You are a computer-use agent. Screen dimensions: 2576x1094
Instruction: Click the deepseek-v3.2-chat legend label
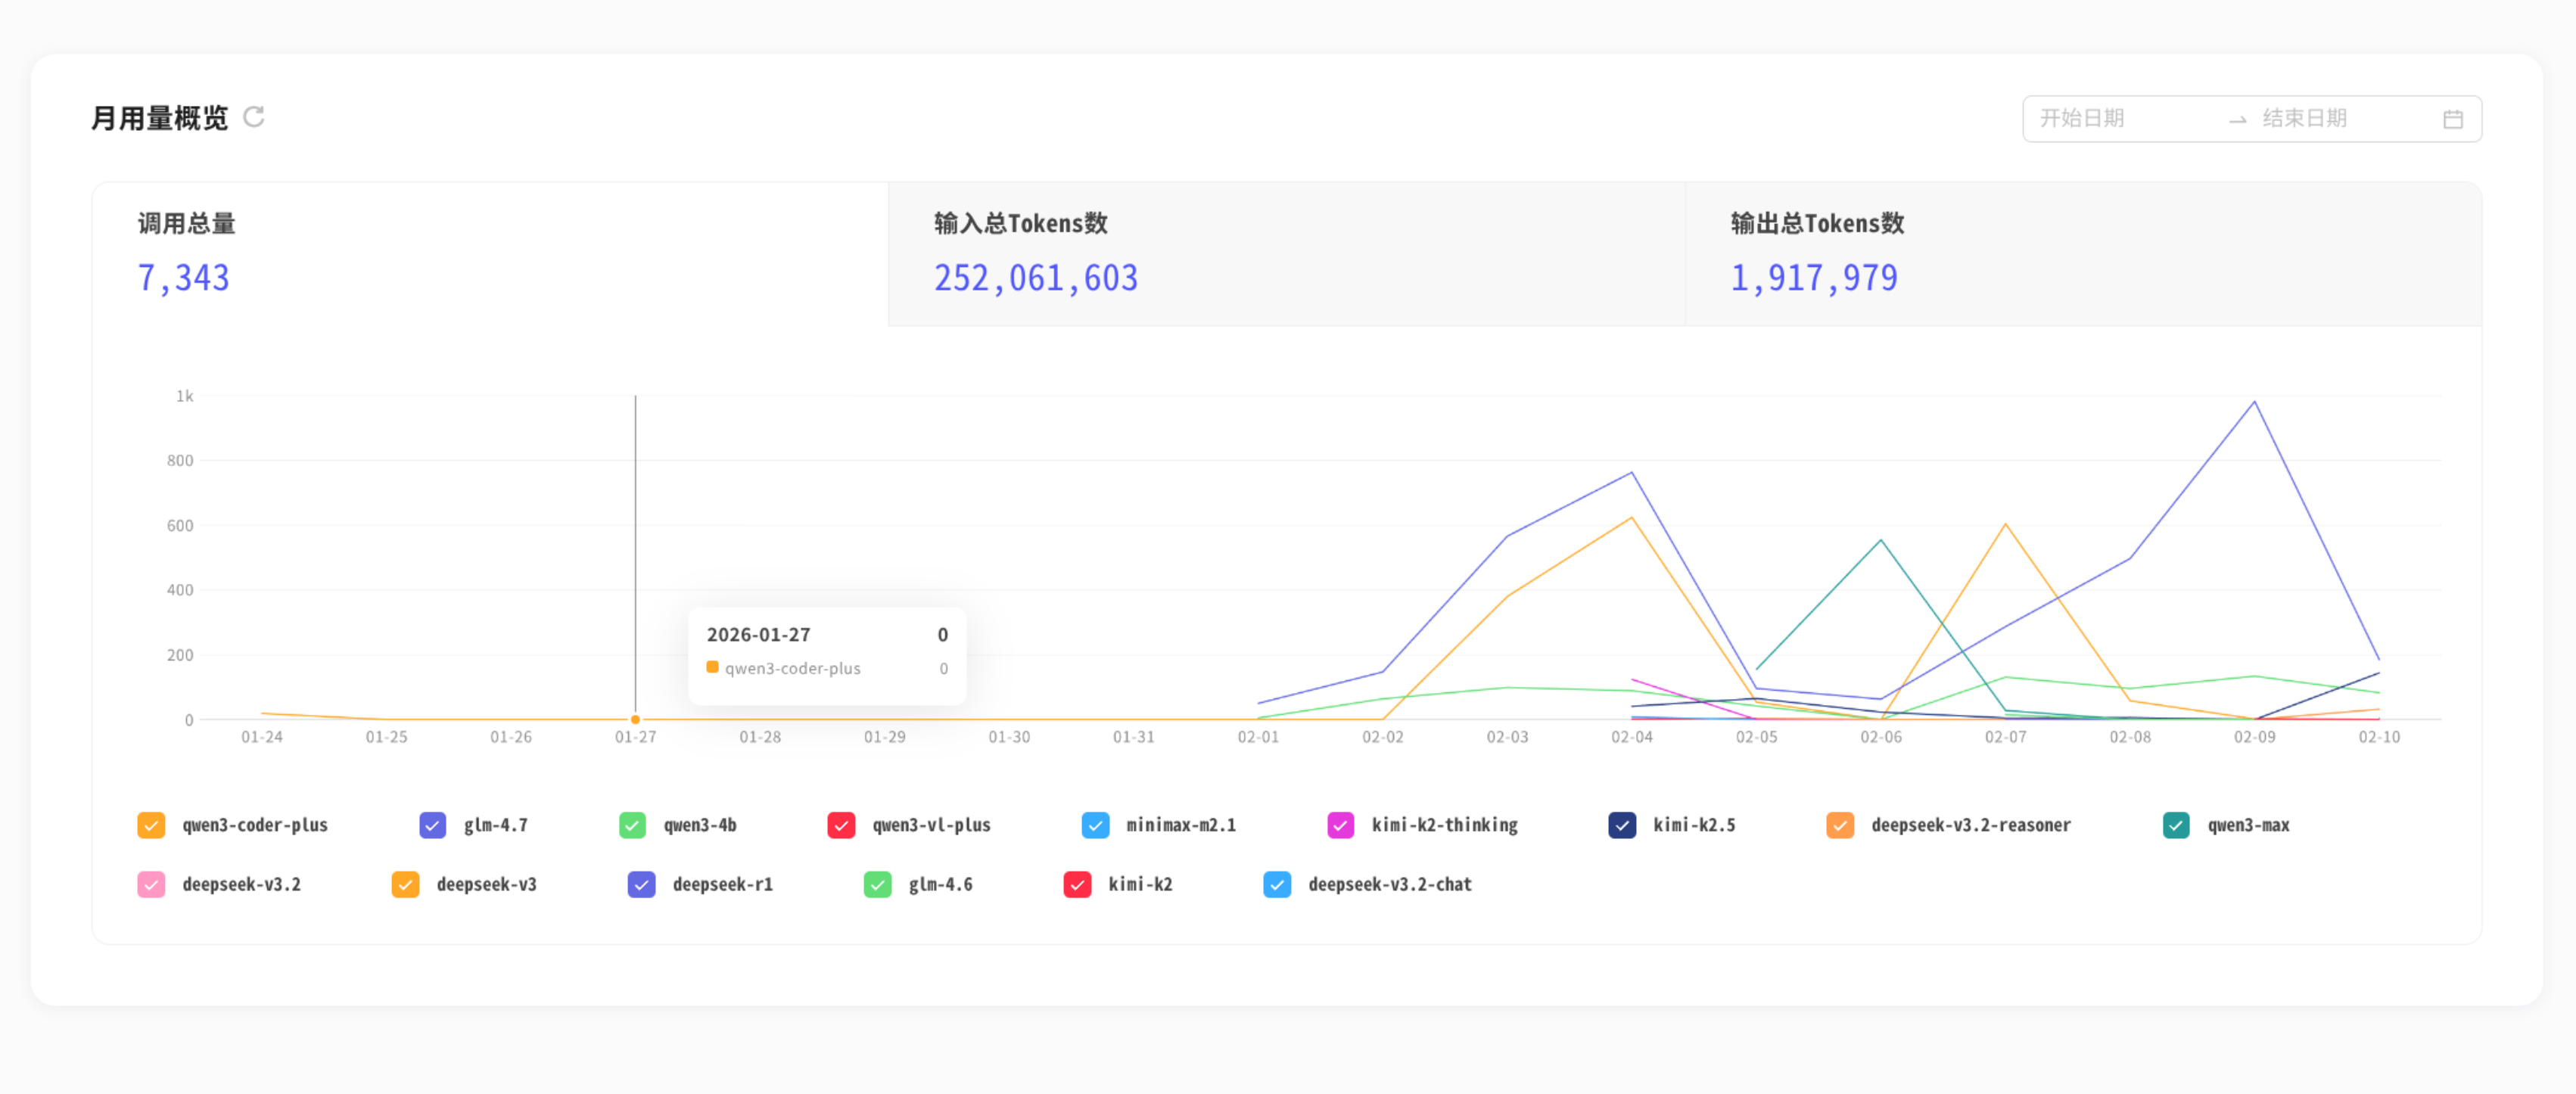tap(1389, 884)
